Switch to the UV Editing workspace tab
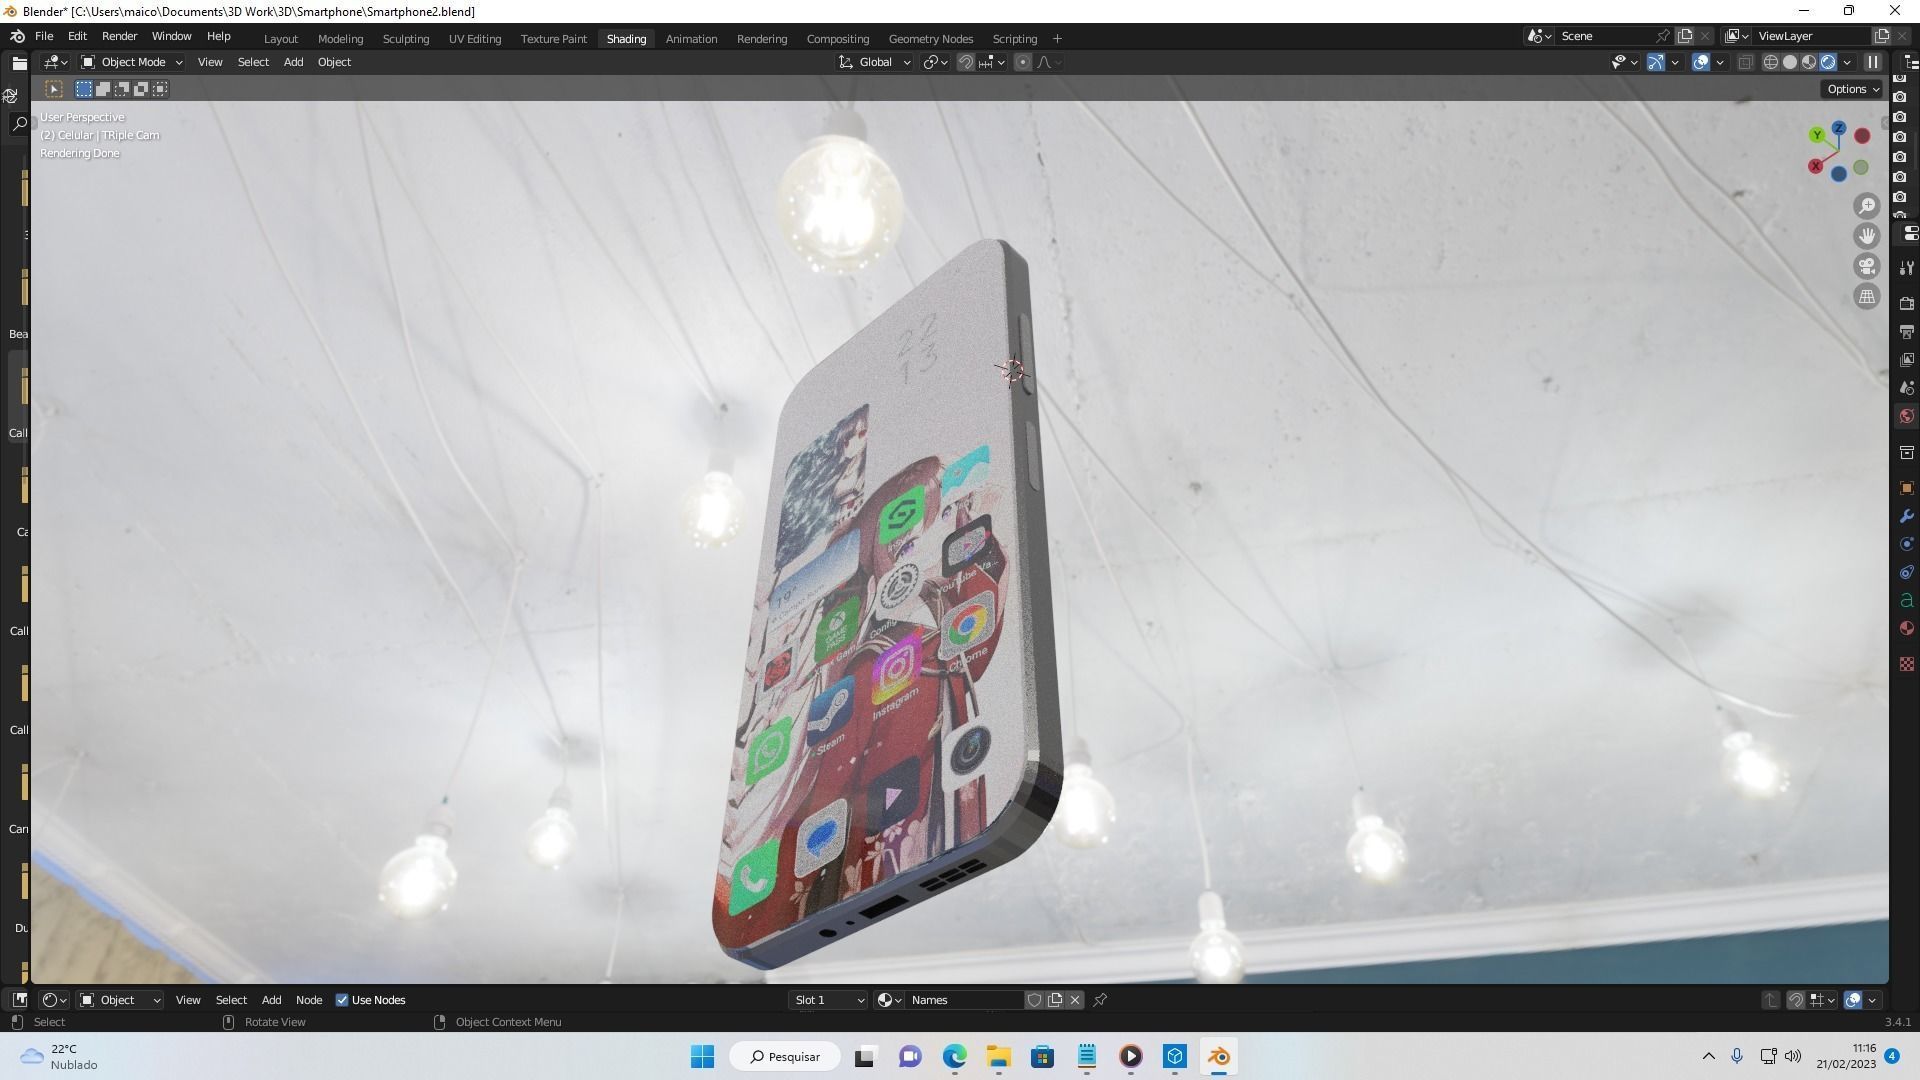Image resolution: width=1920 pixels, height=1080 pixels. pyautogui.click(x=475, y=39)
